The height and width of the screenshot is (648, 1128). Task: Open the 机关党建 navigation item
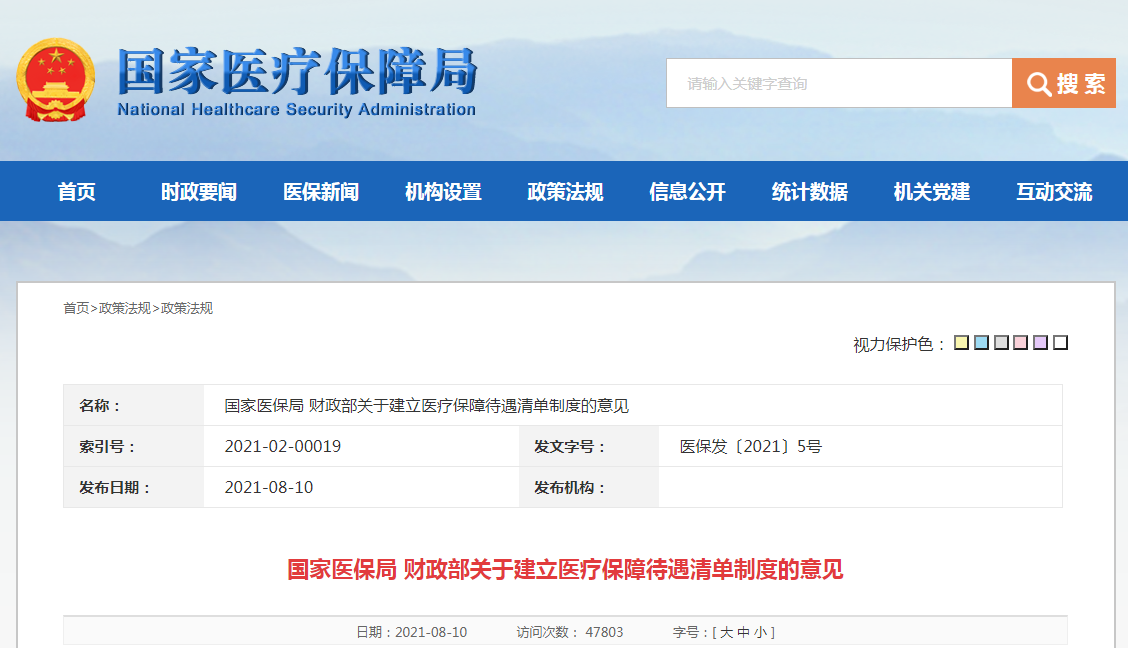[x=932, y=191]
